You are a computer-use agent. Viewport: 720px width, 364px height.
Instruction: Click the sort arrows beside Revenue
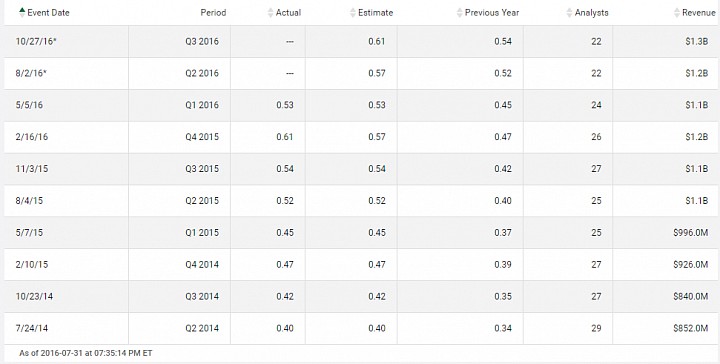pos(677,13)
